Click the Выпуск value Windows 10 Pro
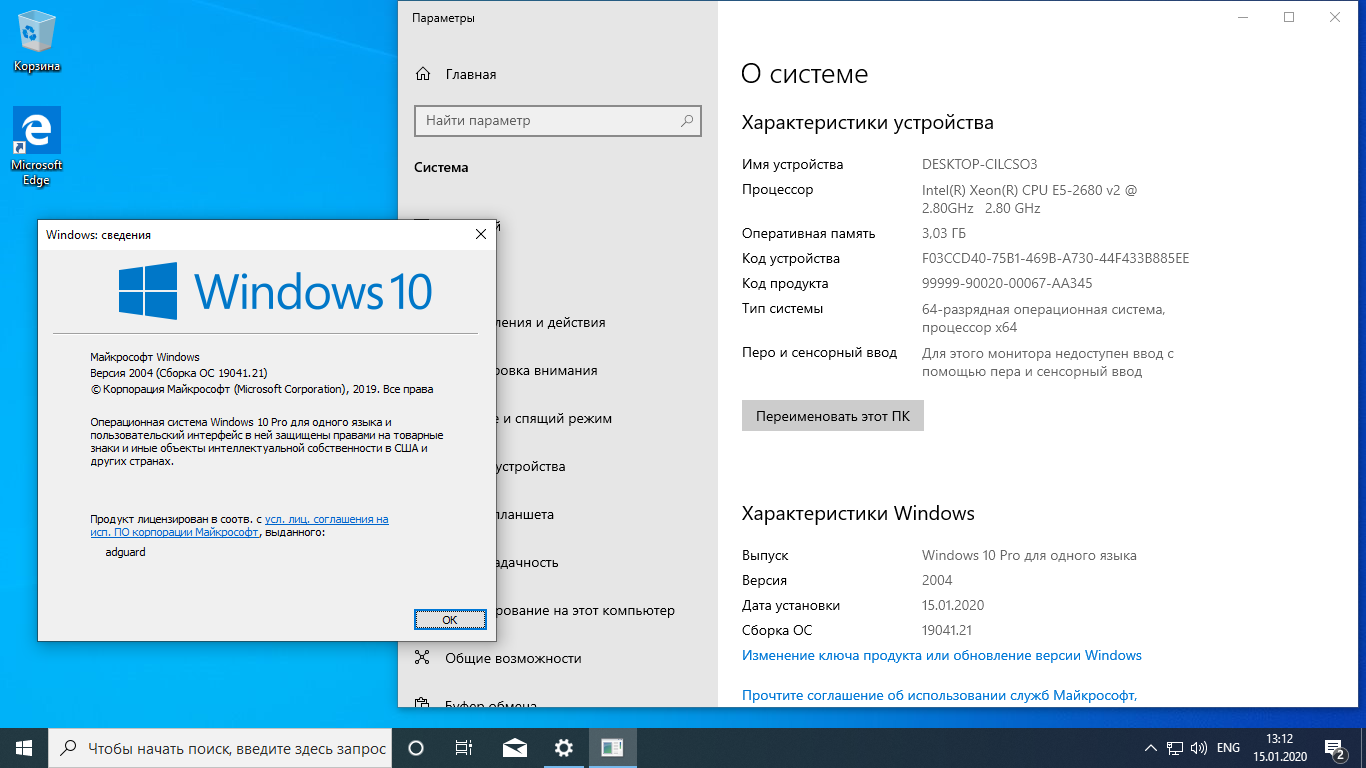 pyautogui.click(x=1029, y=555)
